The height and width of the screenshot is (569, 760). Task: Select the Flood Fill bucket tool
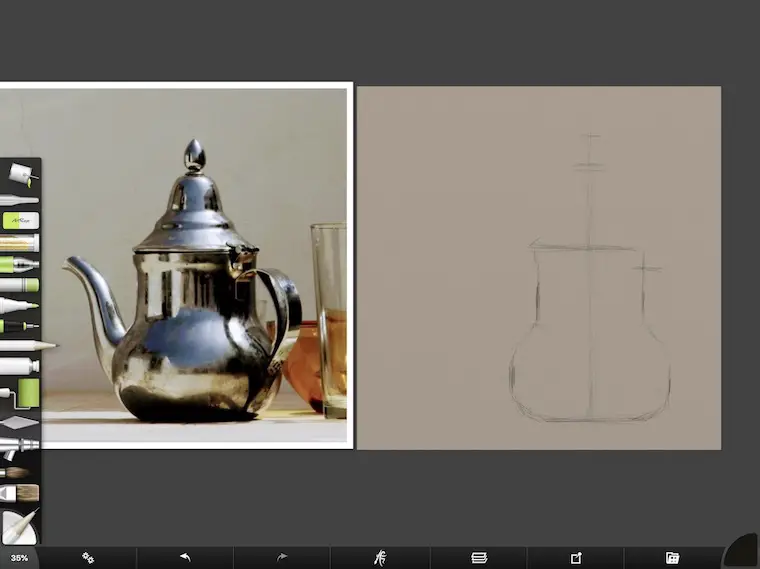click(23, 174)
